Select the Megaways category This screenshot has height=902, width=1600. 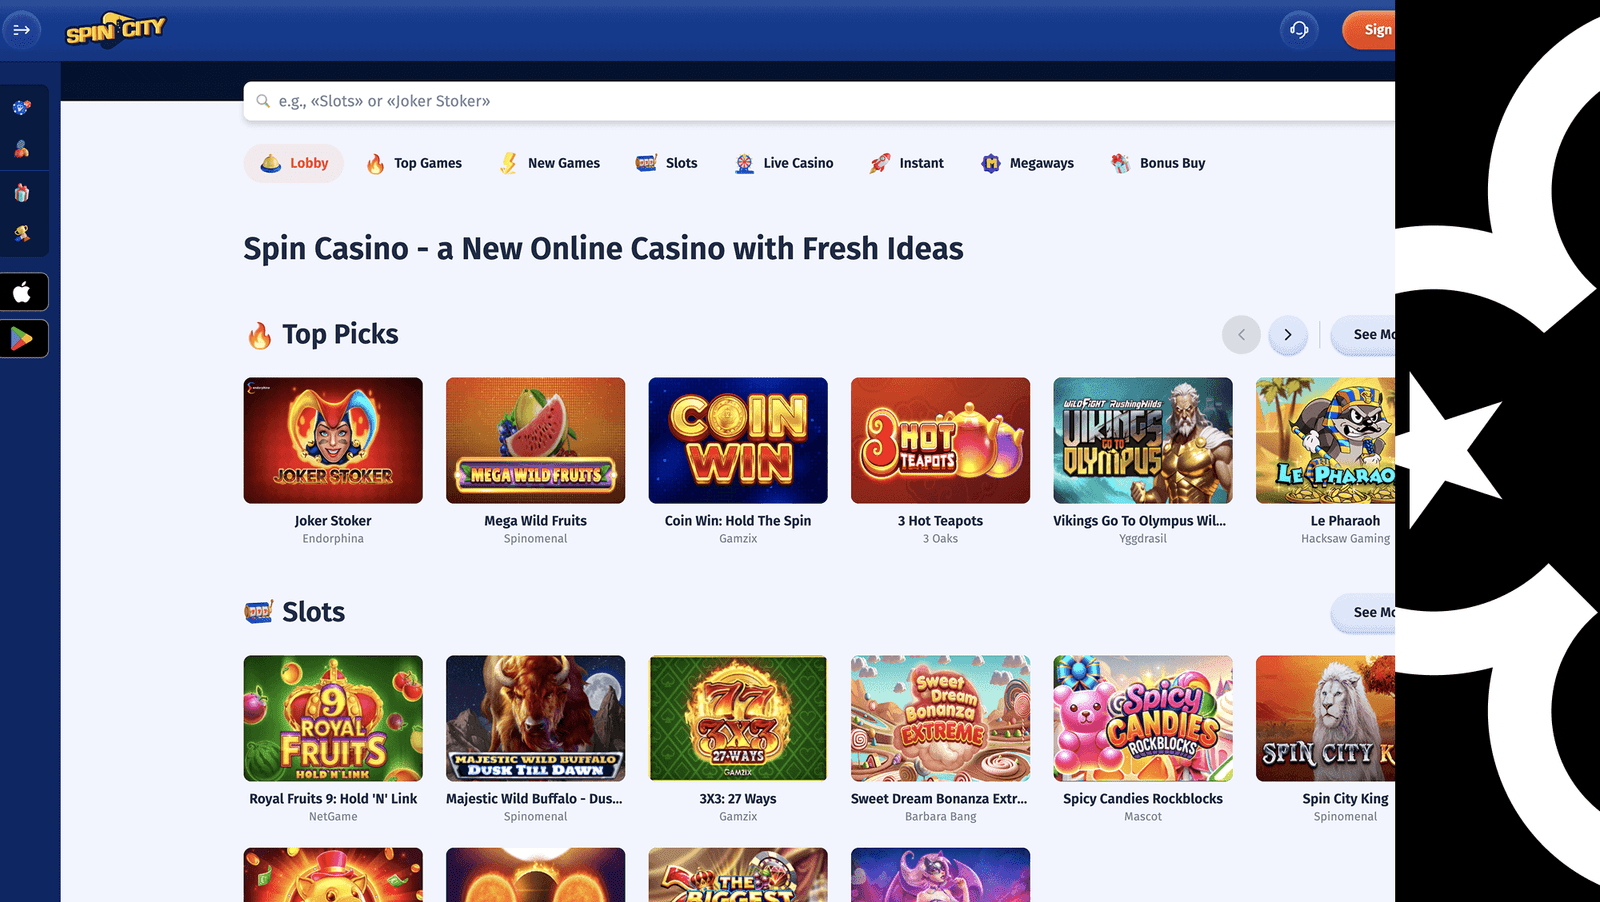coord(1028,163)
